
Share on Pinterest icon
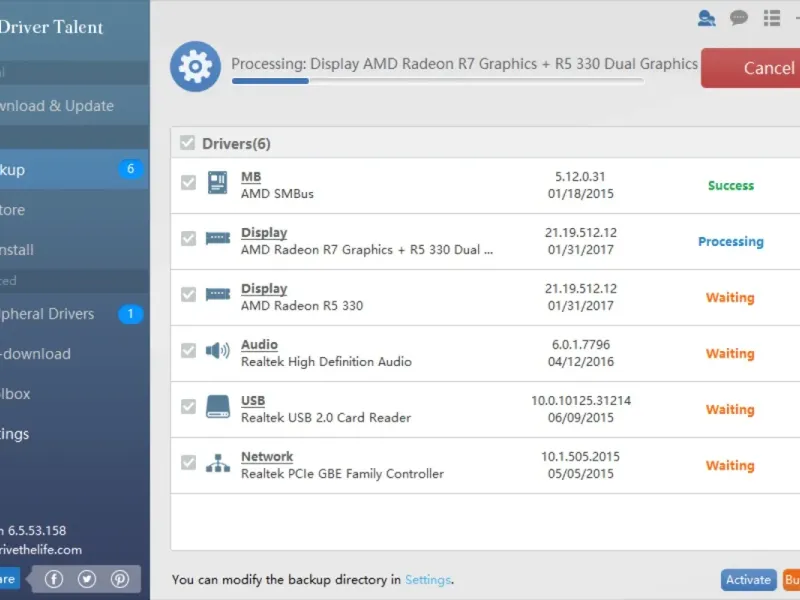pyautogui.click(x=119, y=579)
